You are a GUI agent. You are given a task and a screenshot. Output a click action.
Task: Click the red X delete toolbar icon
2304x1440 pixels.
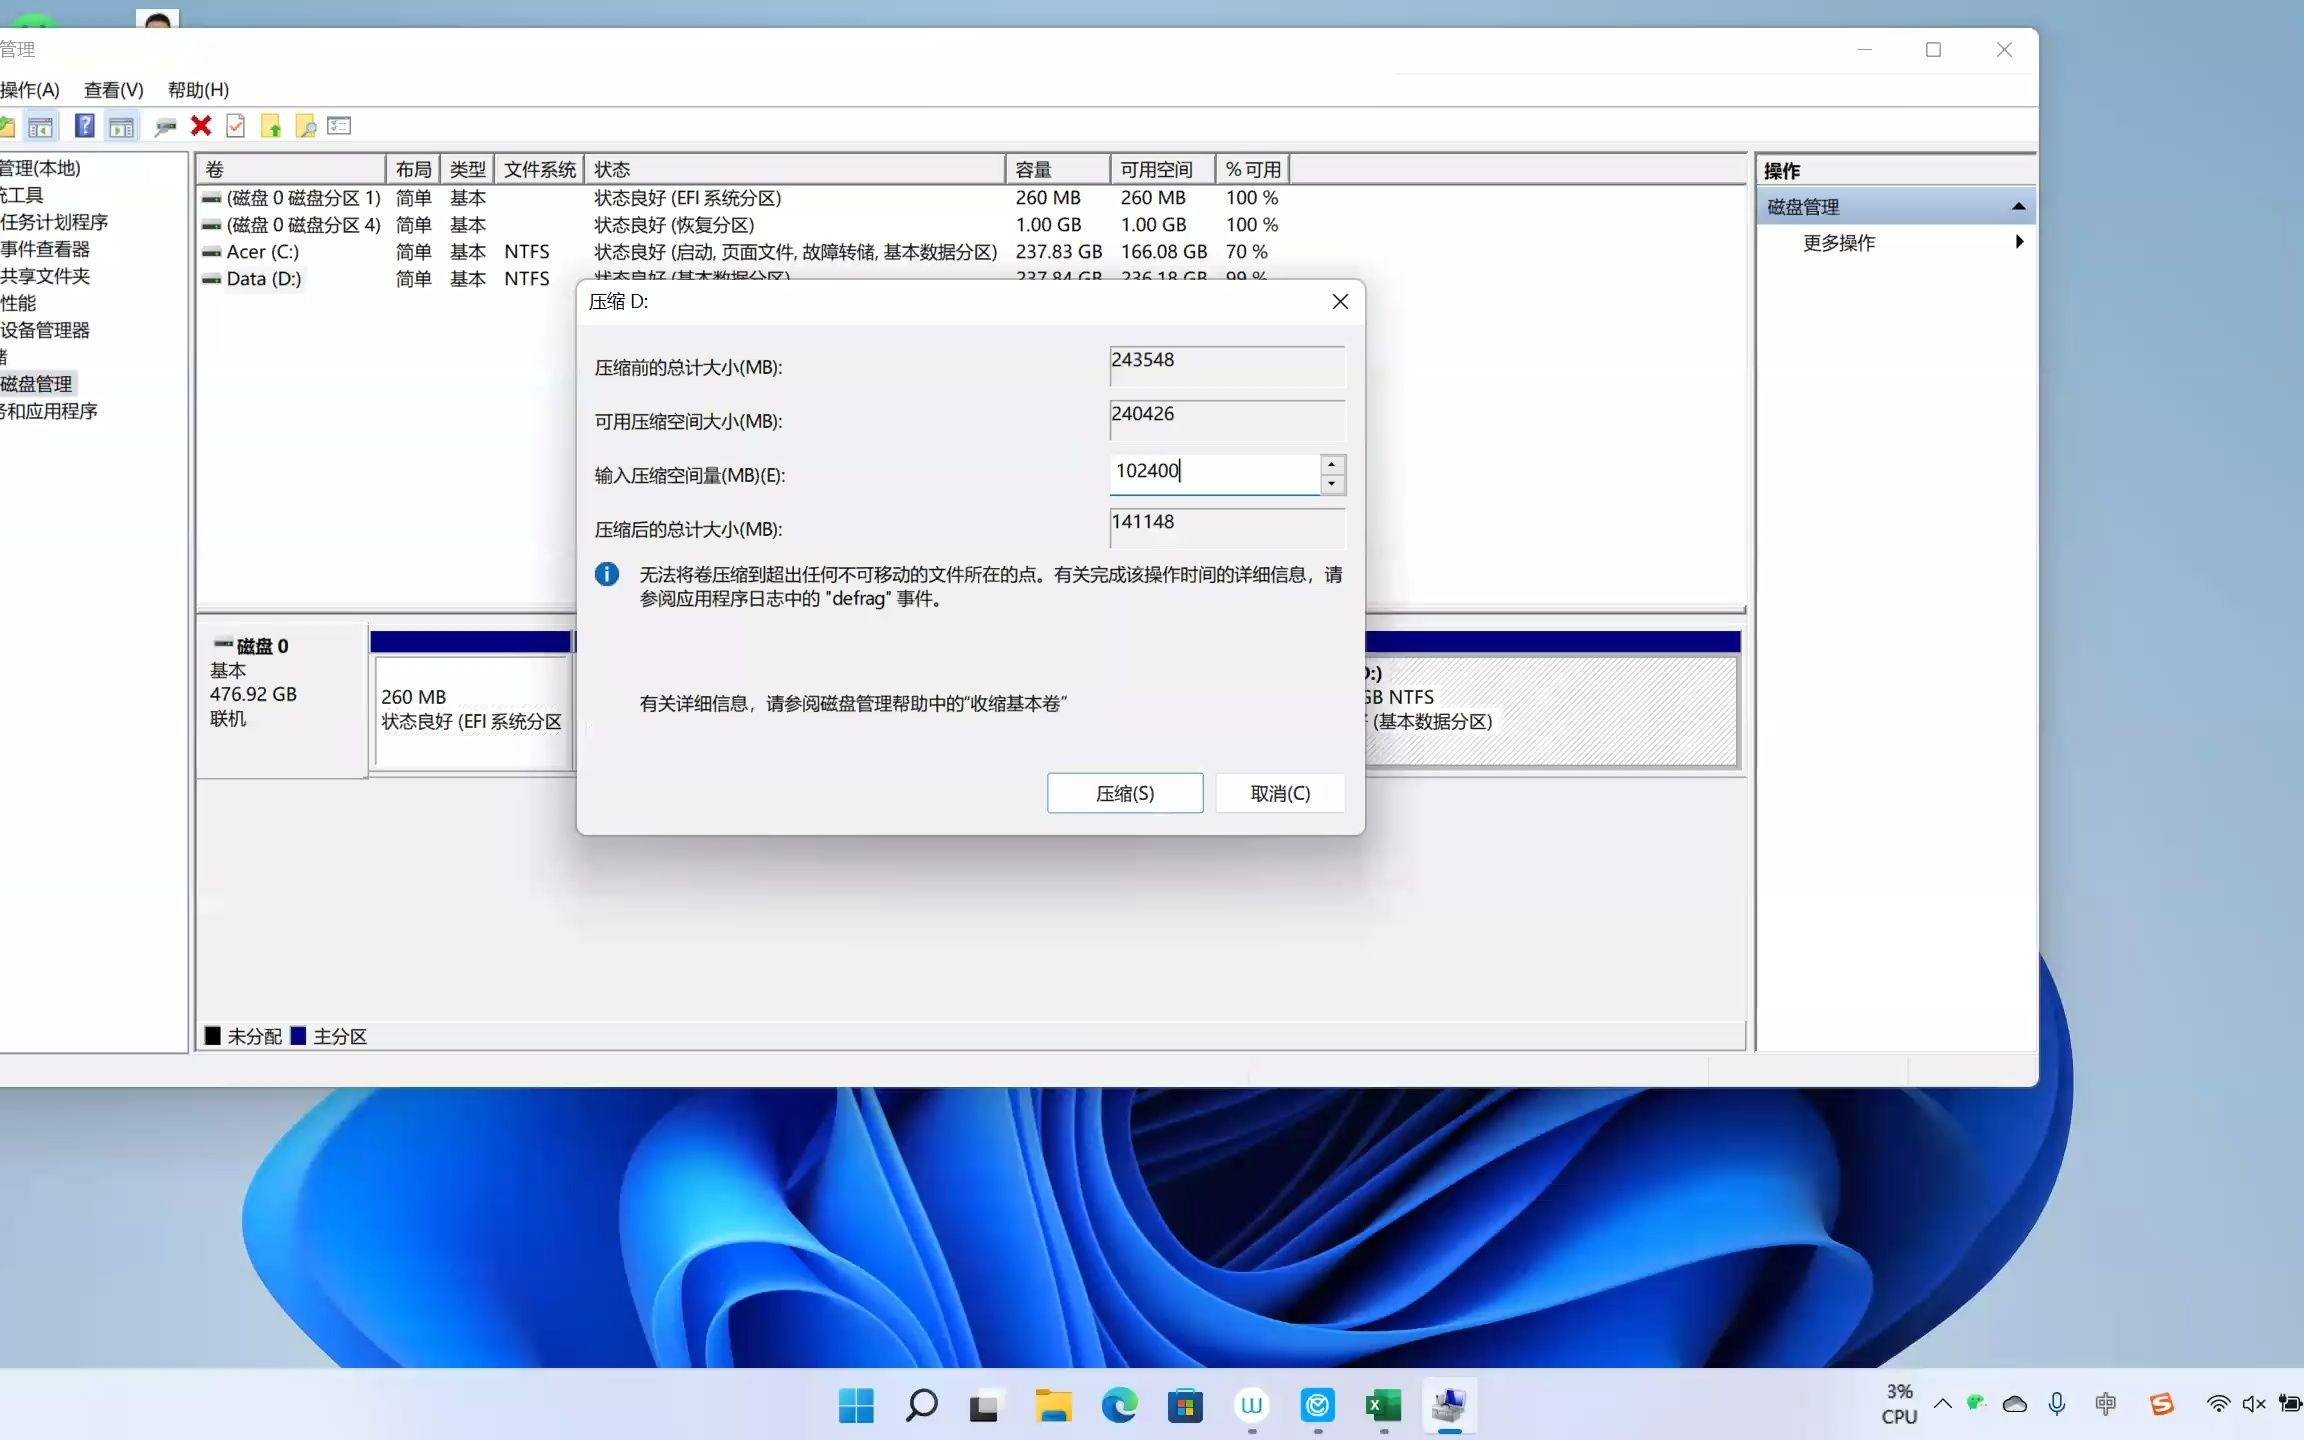point(201,126)
